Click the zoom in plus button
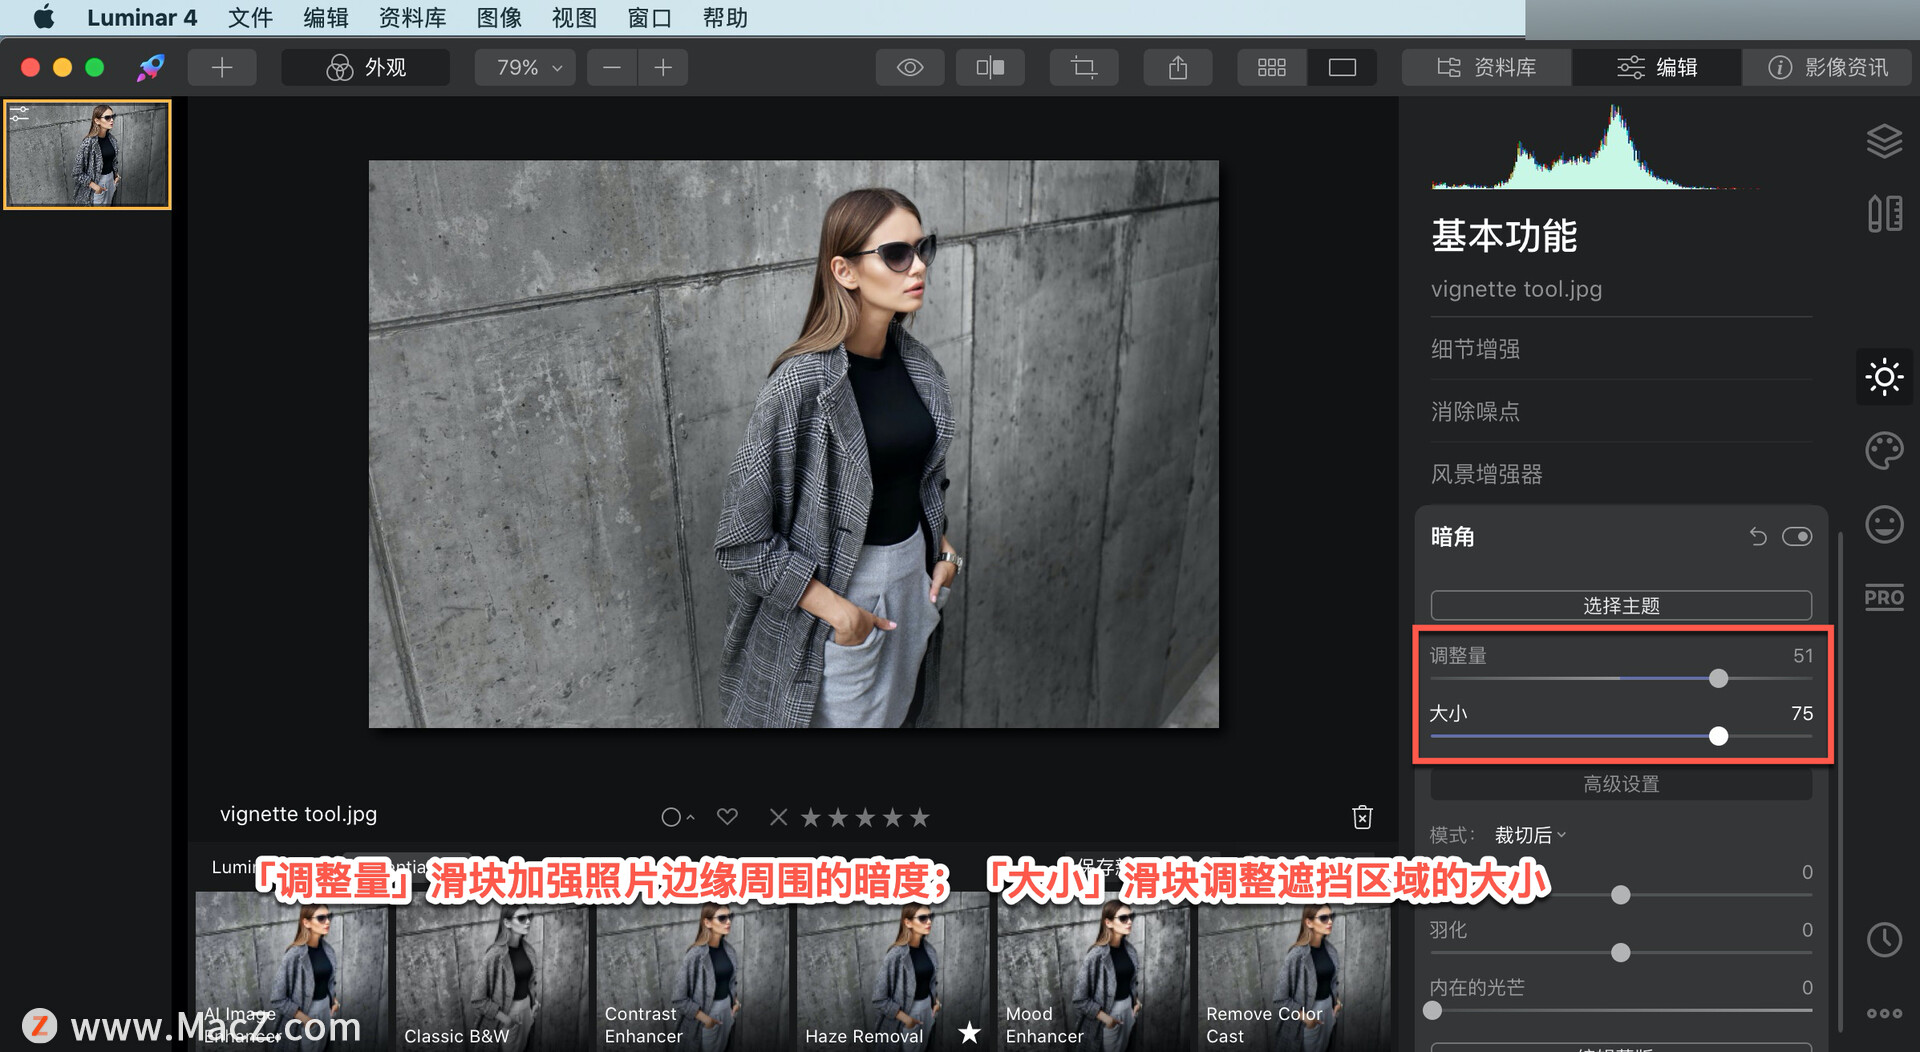 click(x=663, y=67)
